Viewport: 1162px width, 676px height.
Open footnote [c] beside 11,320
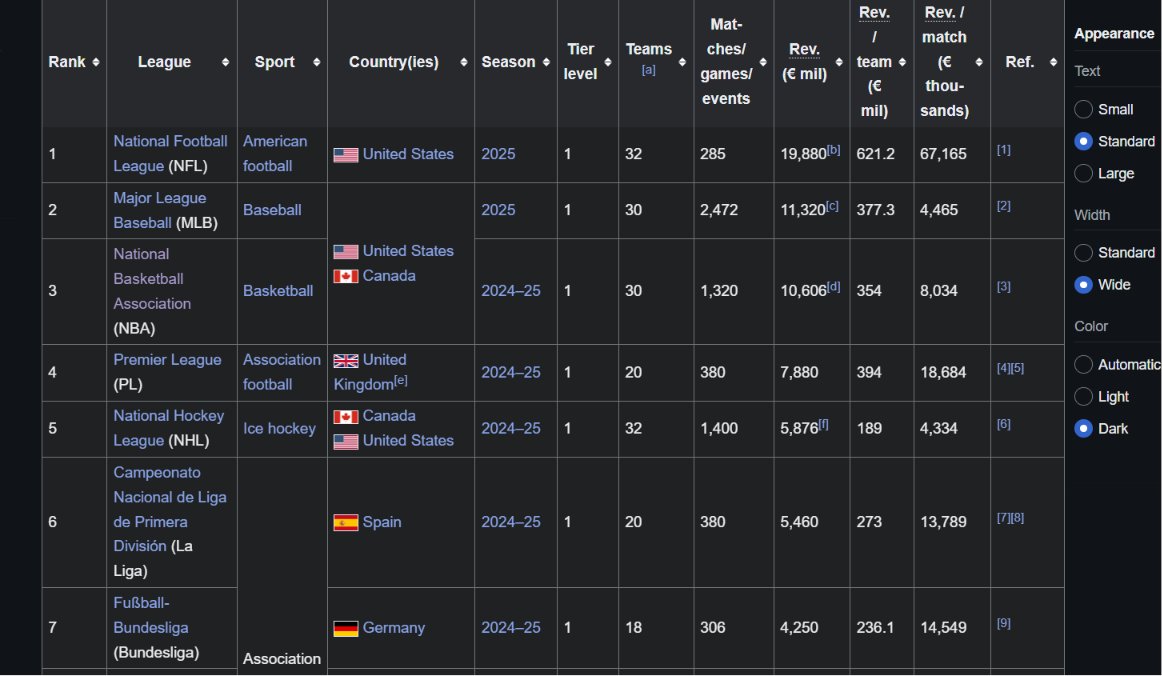point(832,206)
